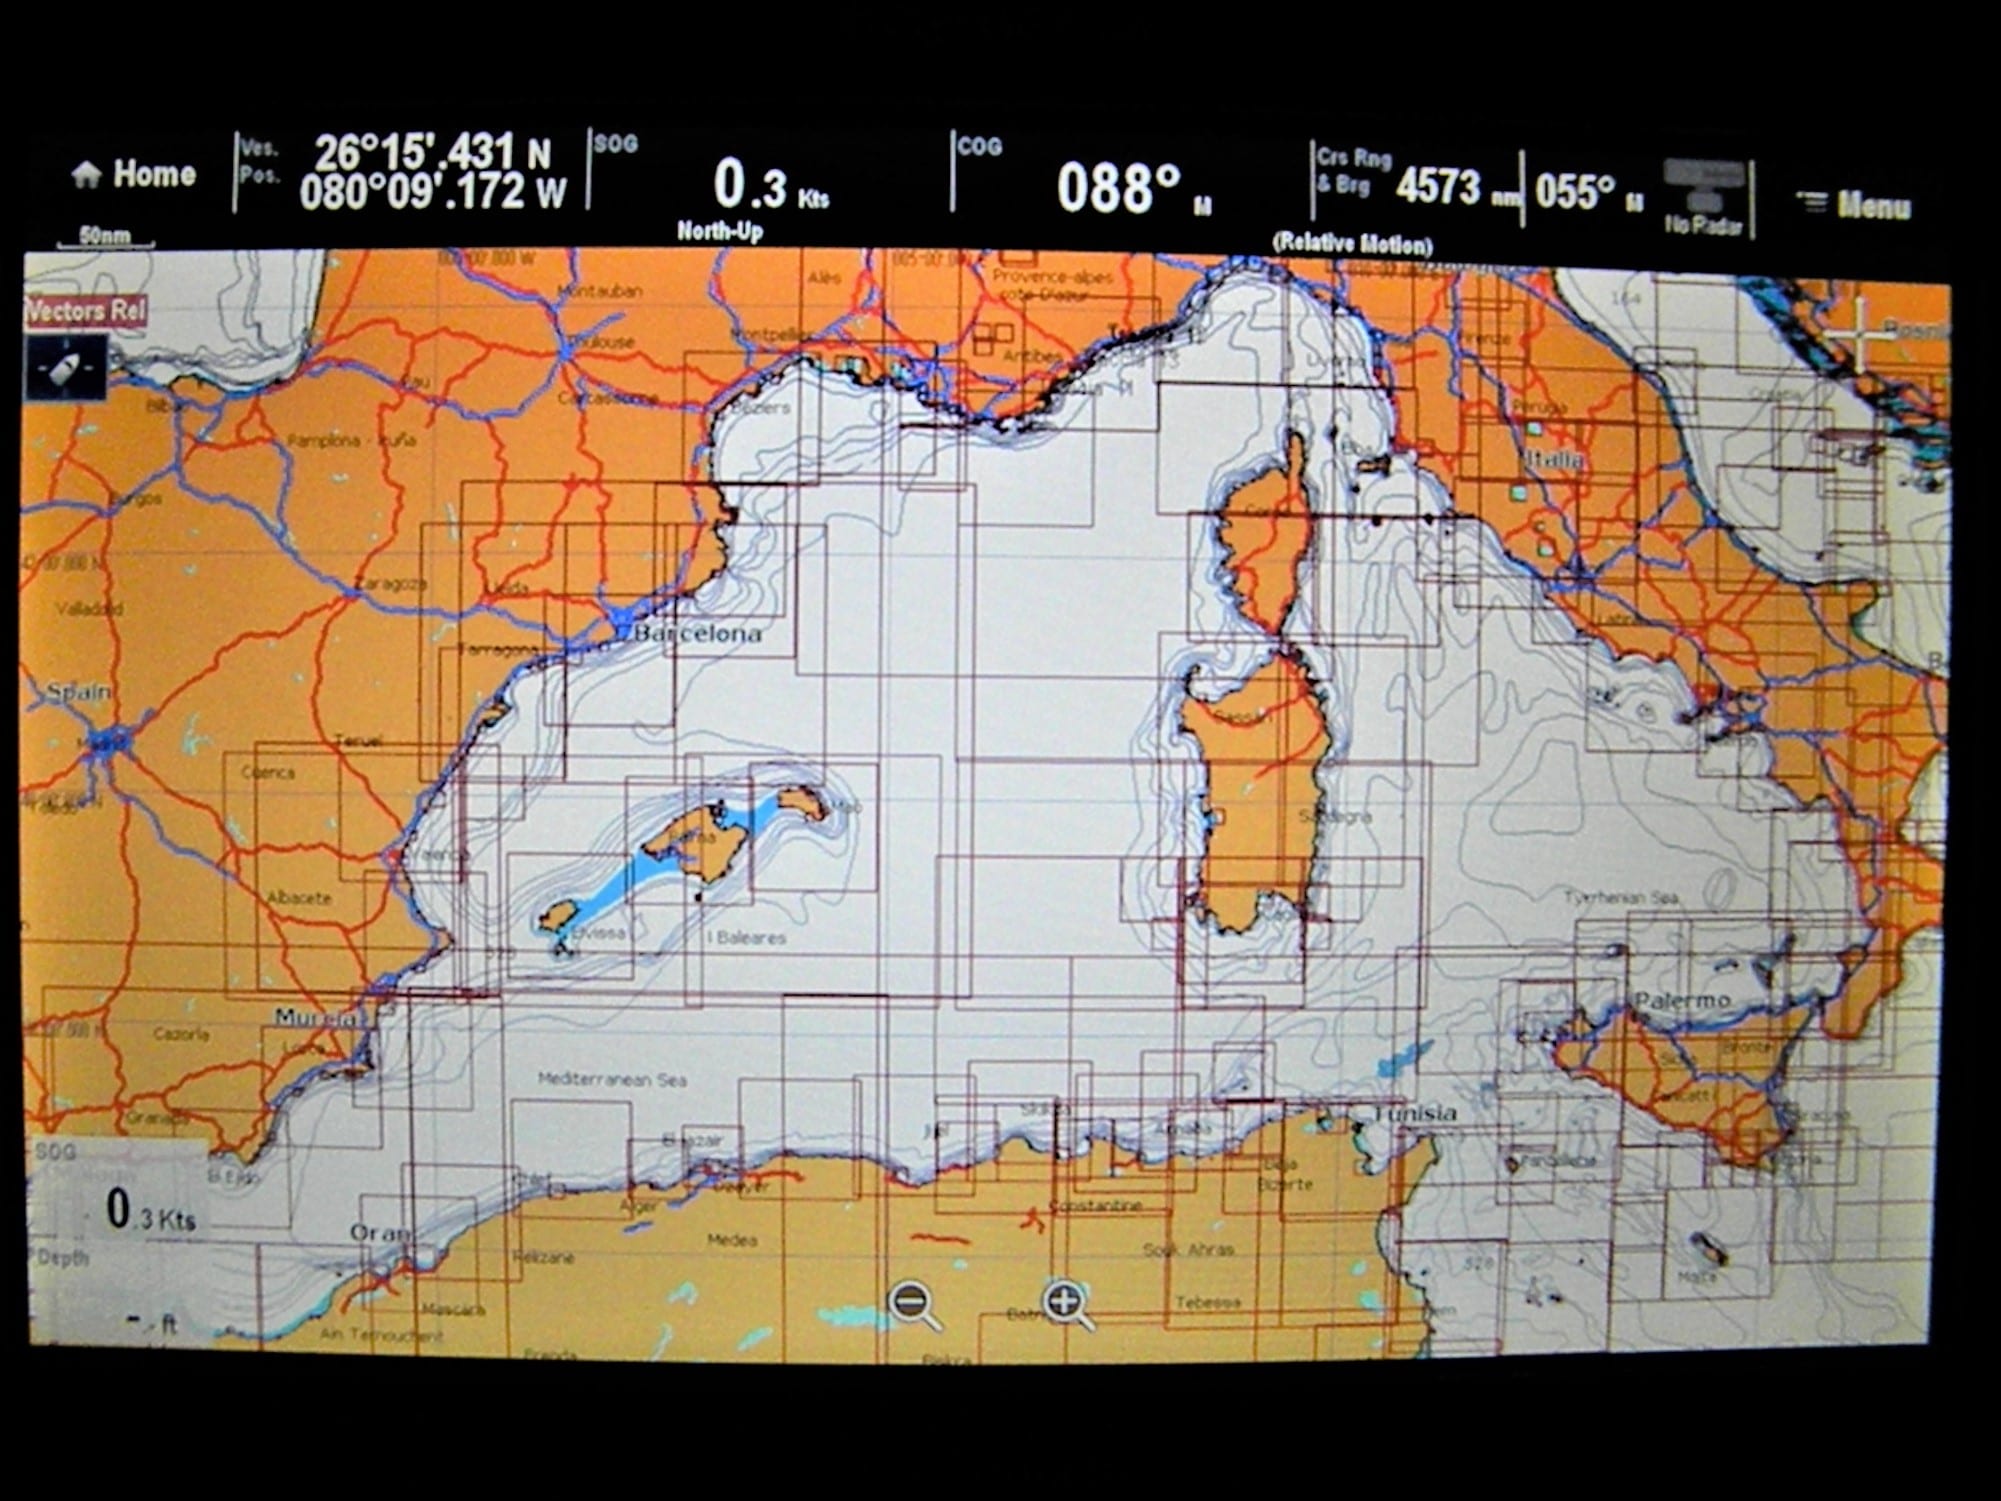Zoom out with the minus magnifier

(x=915, y=1306)
